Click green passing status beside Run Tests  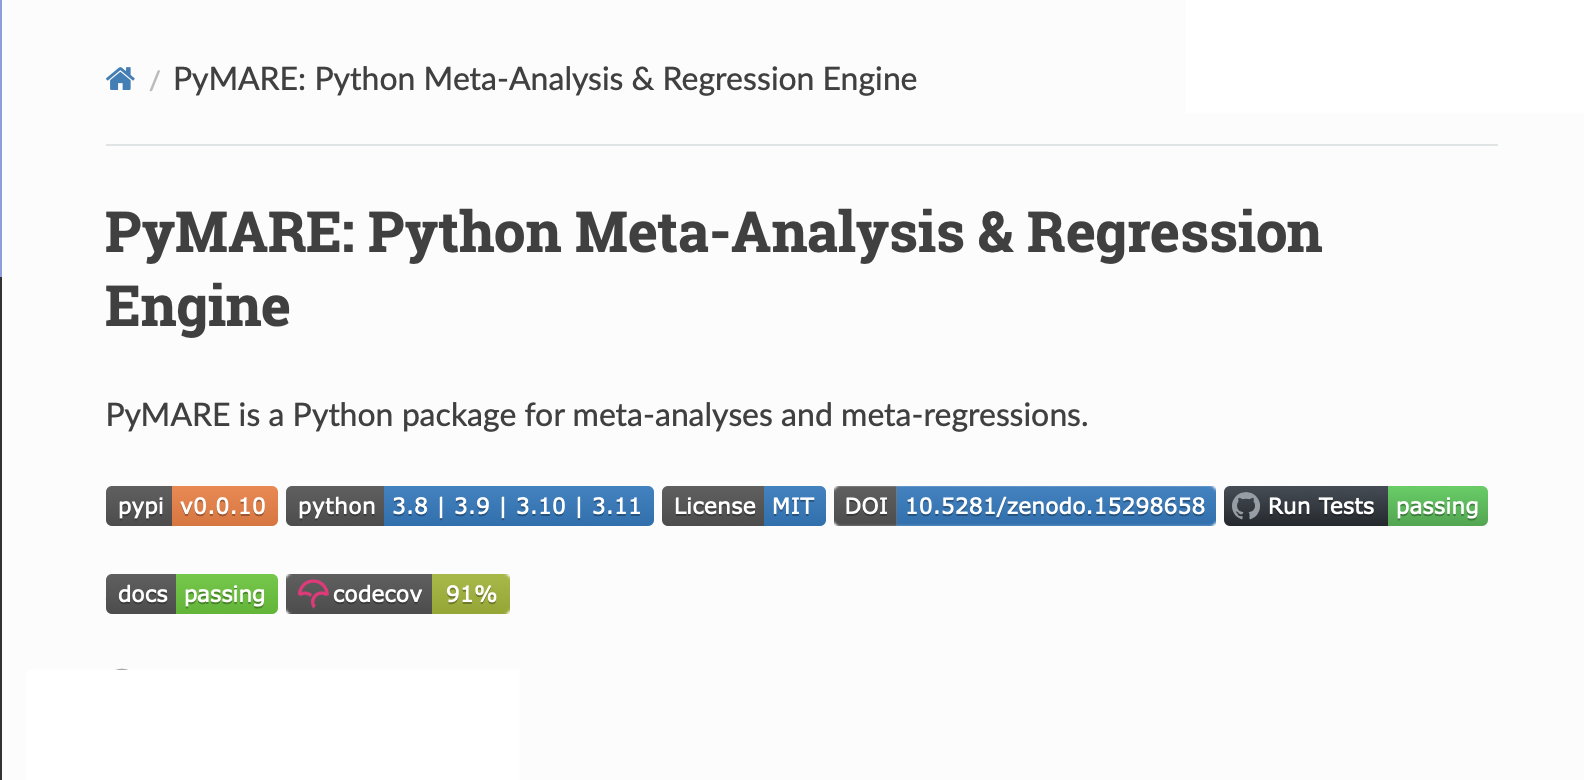point(1437,506)
